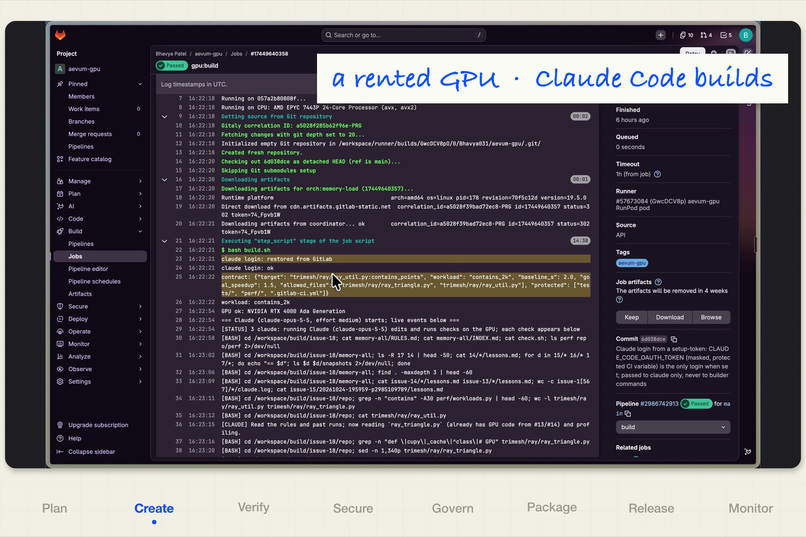
Task: Collapse the 'Downloading artifacts' log section
Action: [x=164, y=180]
